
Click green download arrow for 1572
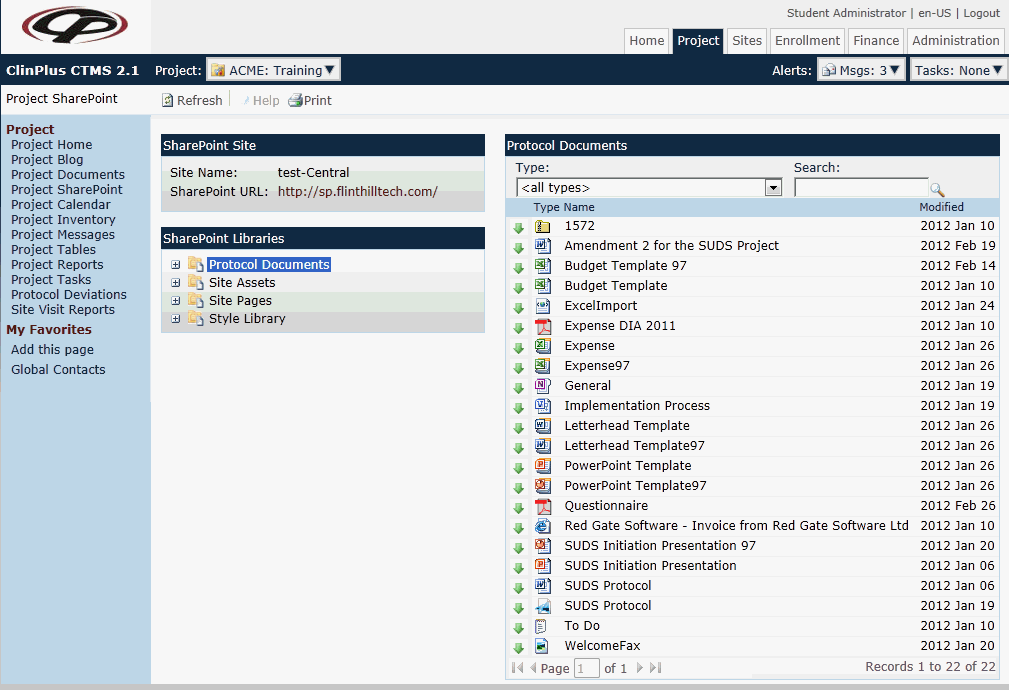[x=518, y=227]
